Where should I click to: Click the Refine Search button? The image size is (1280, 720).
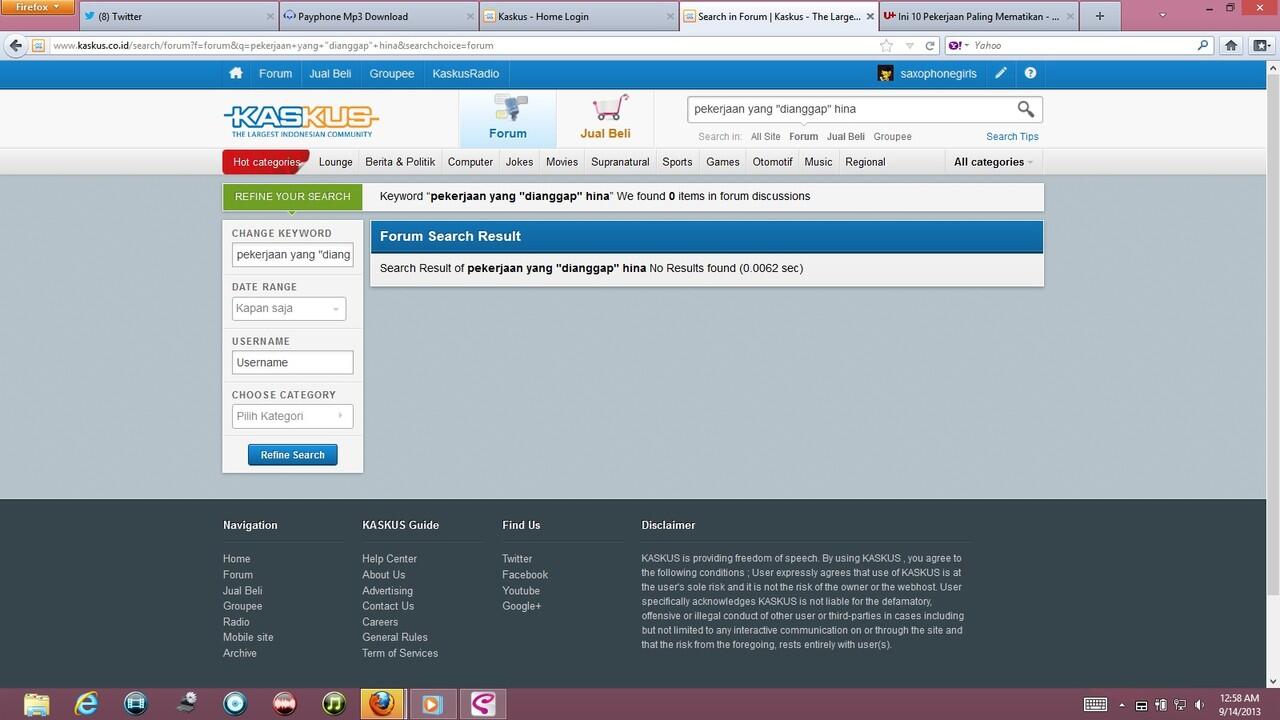[293, 455]
